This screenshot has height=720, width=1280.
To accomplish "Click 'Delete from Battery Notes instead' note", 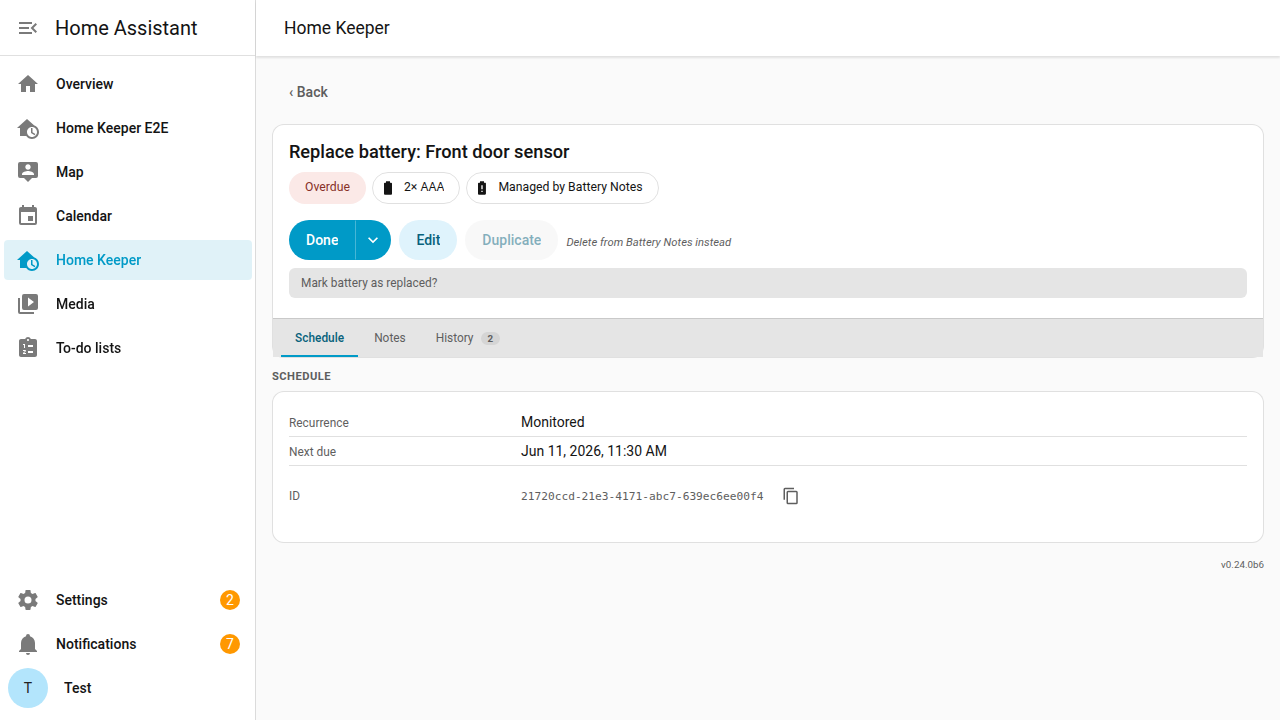I will [648, 242].
